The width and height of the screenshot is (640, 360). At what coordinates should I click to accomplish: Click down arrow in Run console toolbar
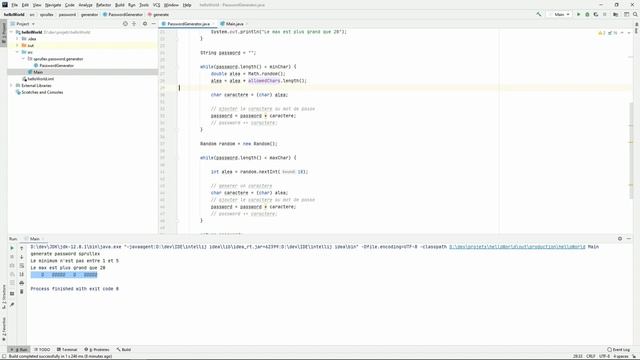point(22,257)
